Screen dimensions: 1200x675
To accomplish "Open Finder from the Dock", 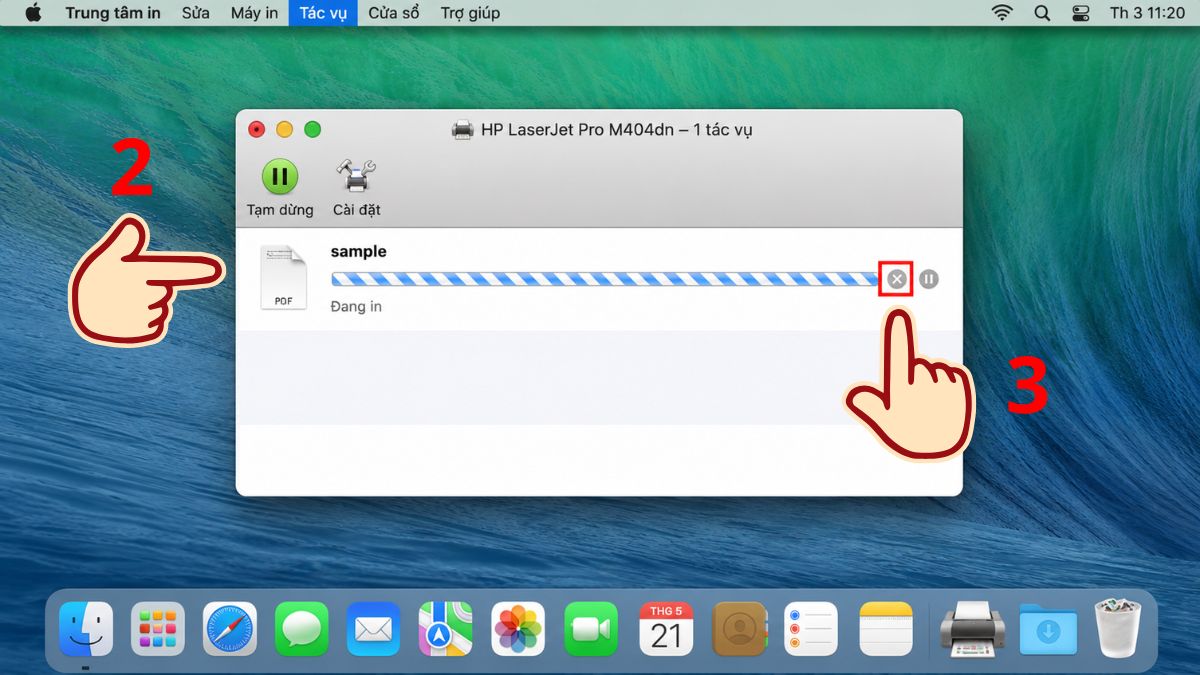I will pyautogui.click(x=86, y=629).
